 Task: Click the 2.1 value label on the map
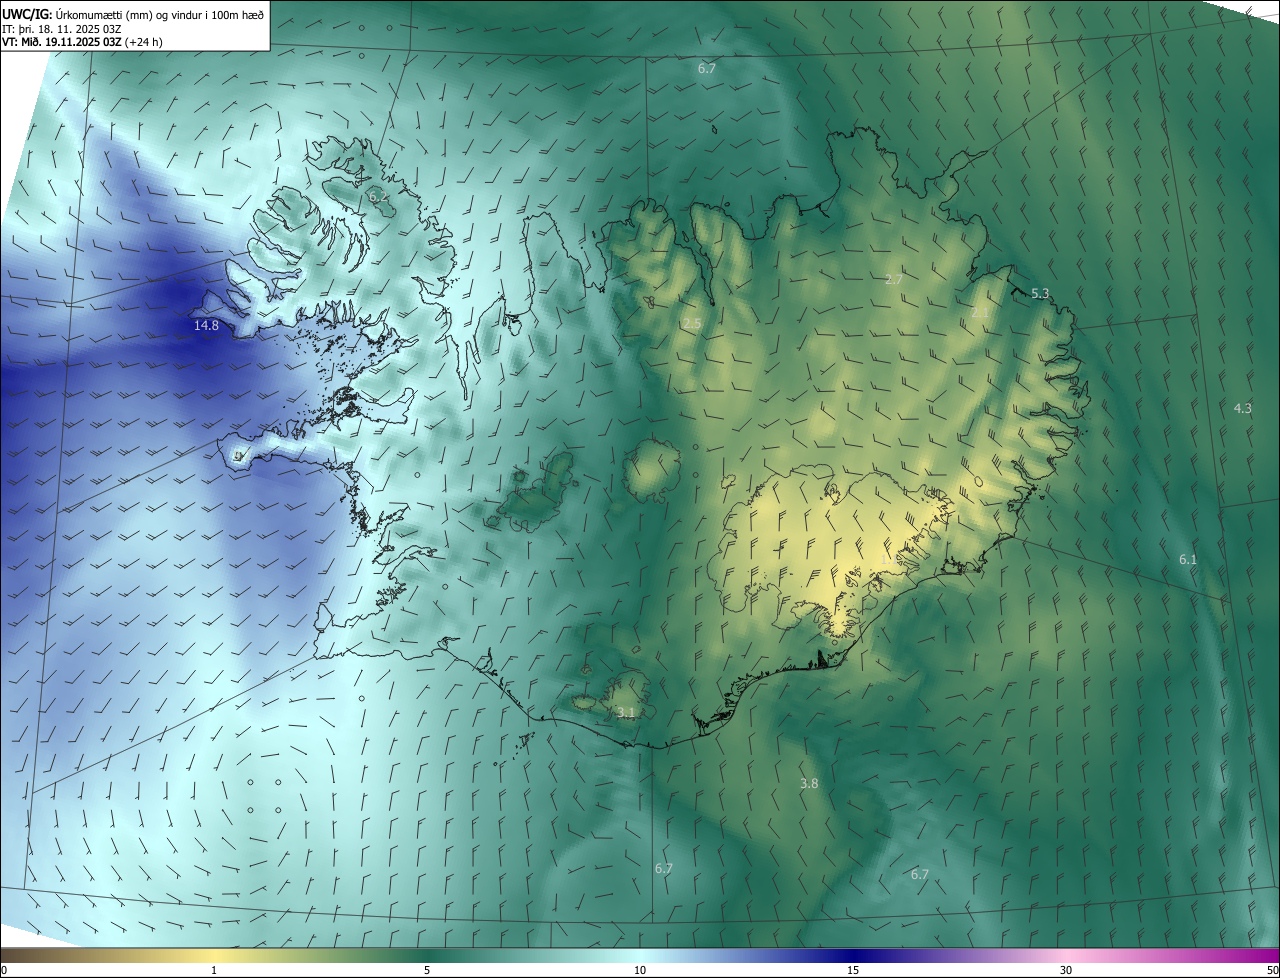click(980, 313)
